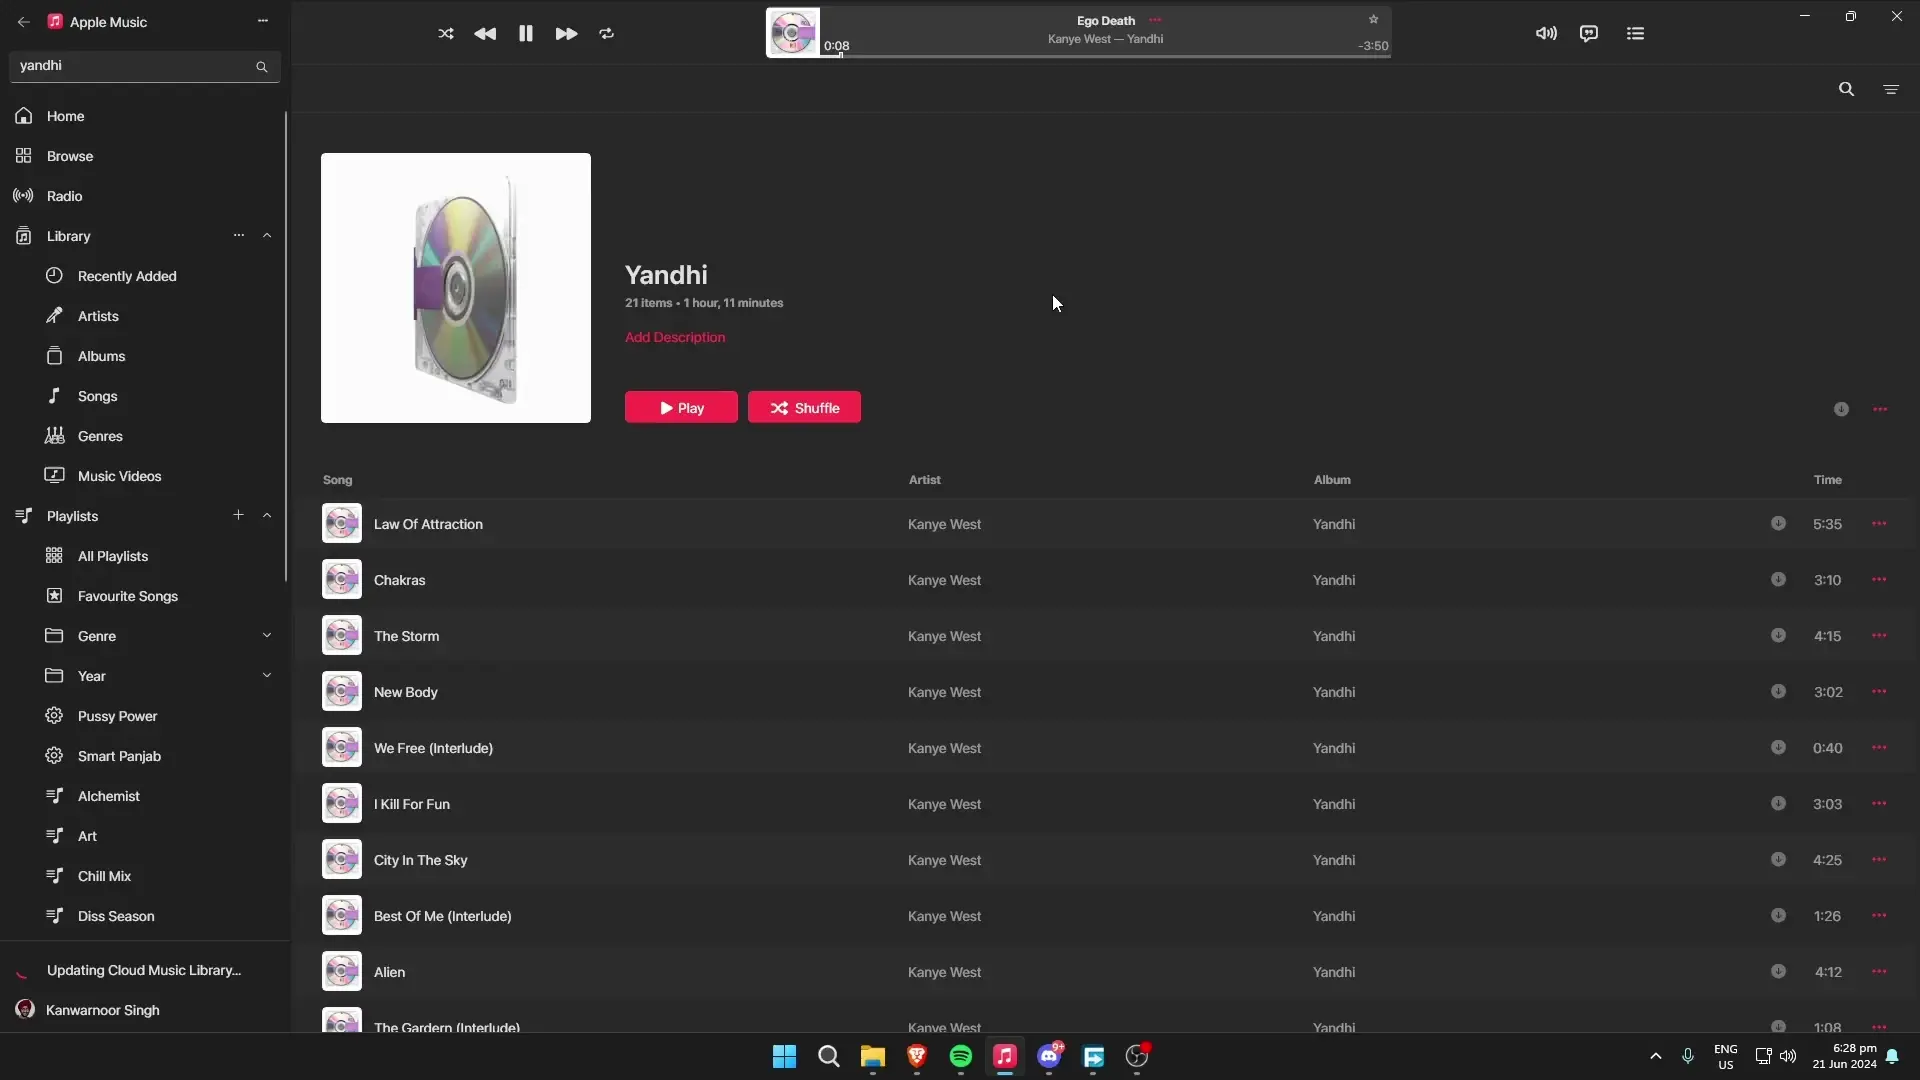The height and width of the screenshot is (1080, 1920).
Task: Play the Yandhi playlist
Action: 681,407
